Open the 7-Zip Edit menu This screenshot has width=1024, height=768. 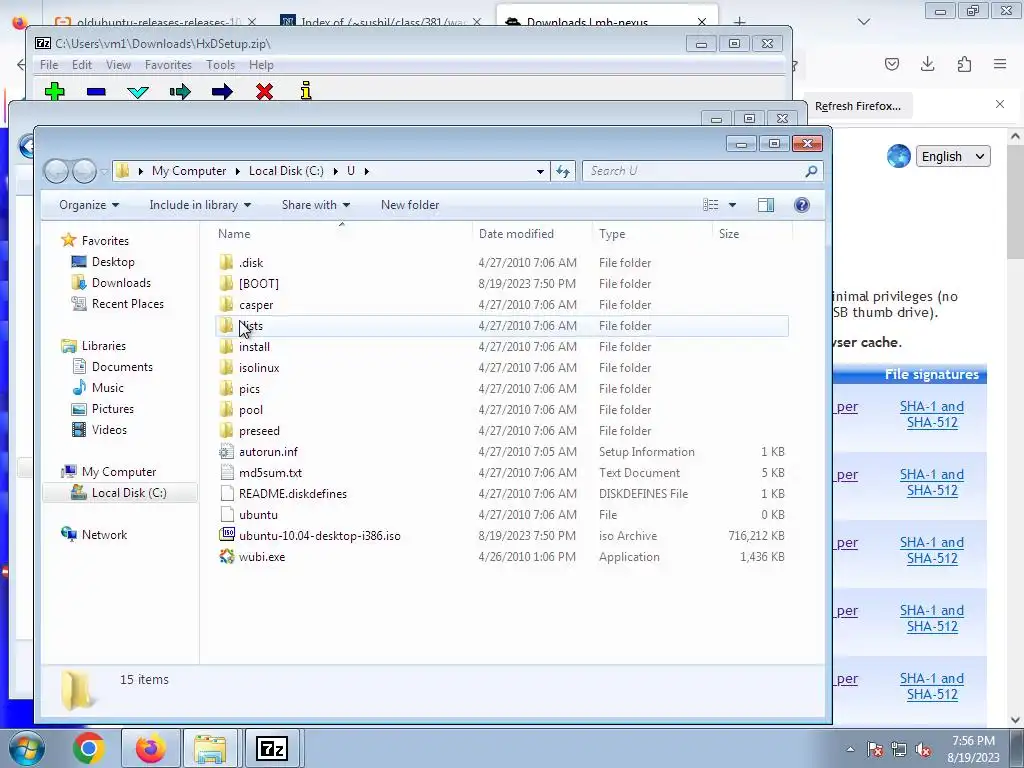pyautogui.click(x=82, y=65)
